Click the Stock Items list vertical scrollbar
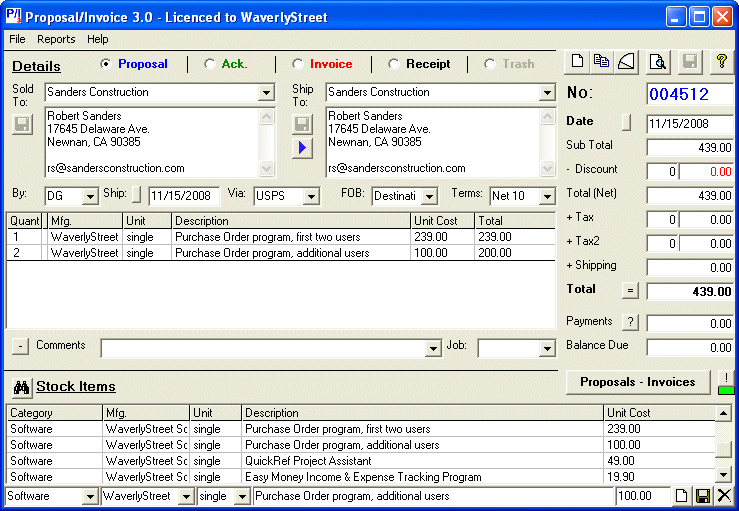The height and width of the screenshot is (511, 739). point(723,445)
